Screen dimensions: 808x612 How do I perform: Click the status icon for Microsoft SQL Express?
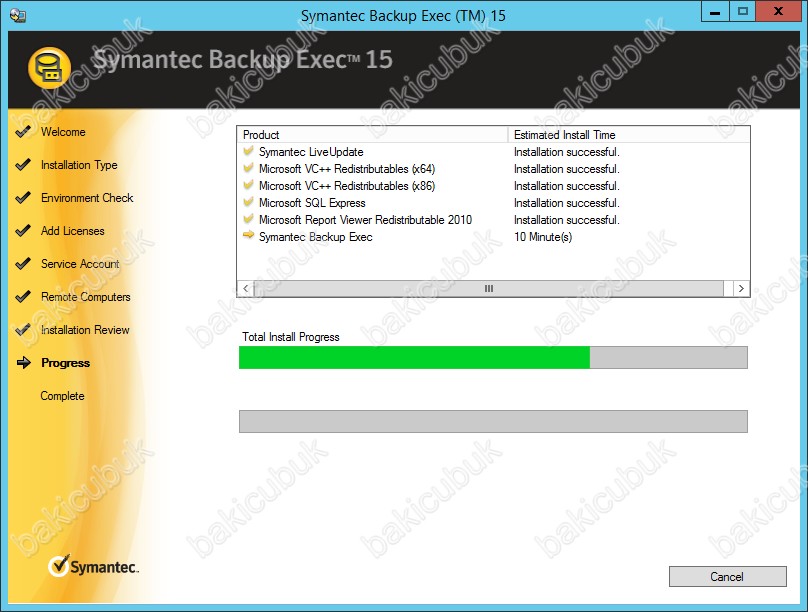point(248,202)
